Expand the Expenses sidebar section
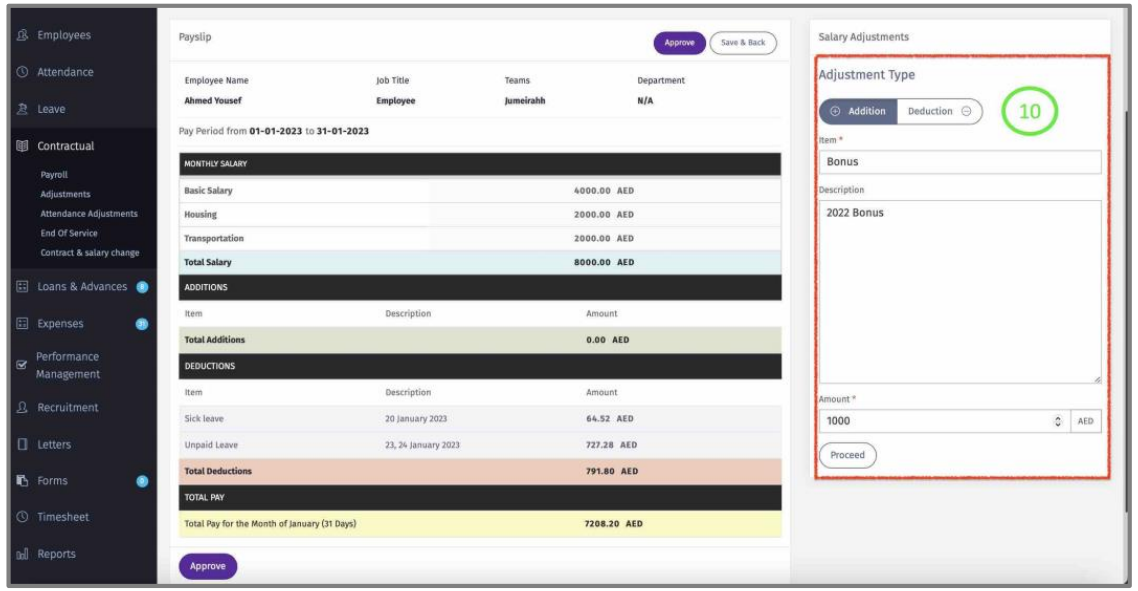This screenshot has width=1138, height=591. pyautogui.click(x=61, y=324)
